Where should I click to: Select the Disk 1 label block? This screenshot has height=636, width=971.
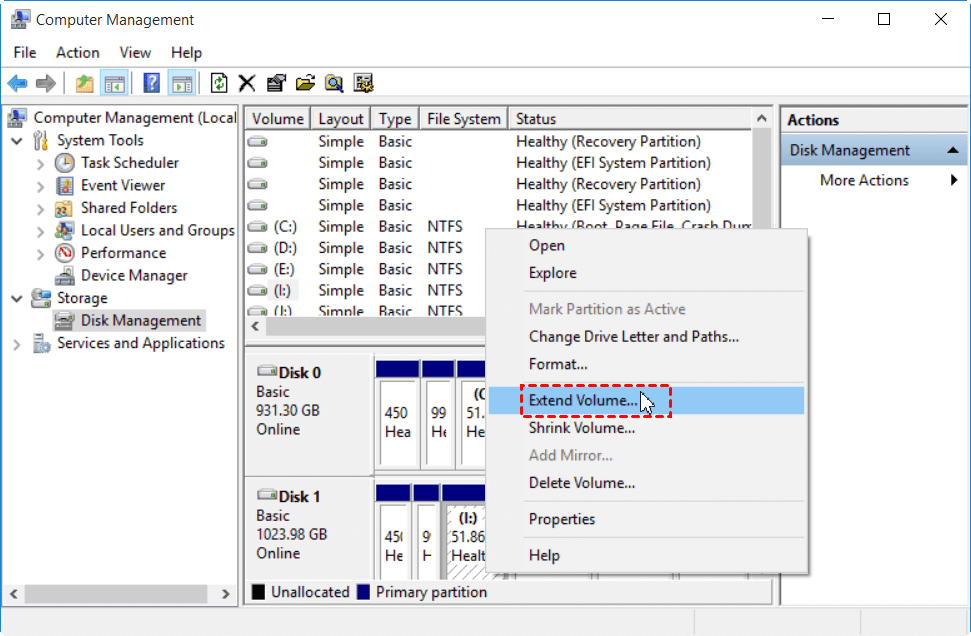click(309, 528)
